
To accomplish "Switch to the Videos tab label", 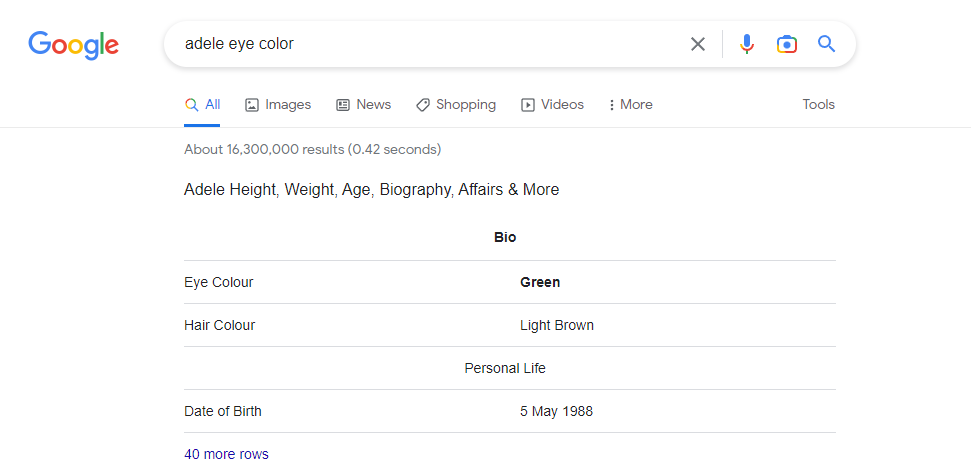I will [x=562, y=105].
